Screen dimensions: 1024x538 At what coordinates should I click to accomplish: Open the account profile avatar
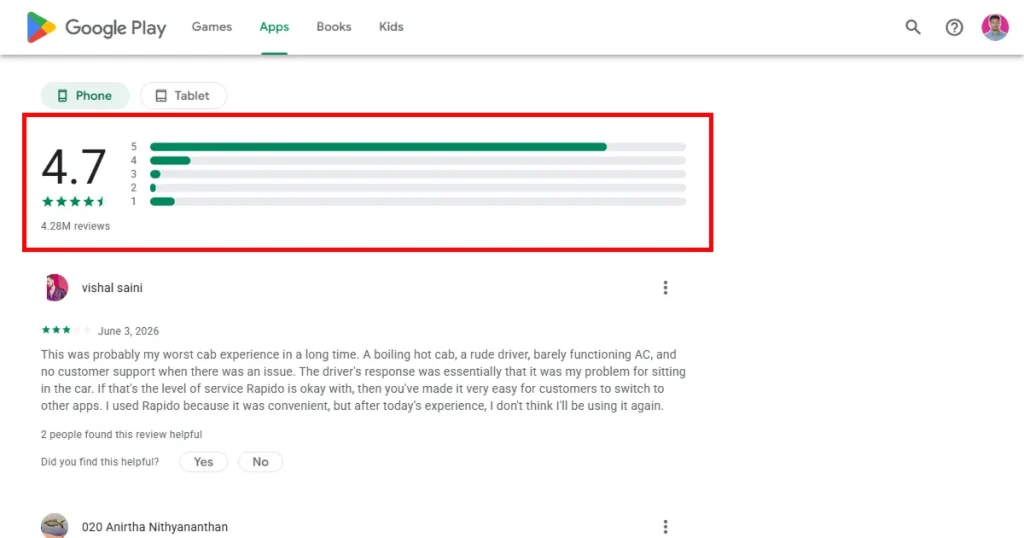click(x=995, y=27)
